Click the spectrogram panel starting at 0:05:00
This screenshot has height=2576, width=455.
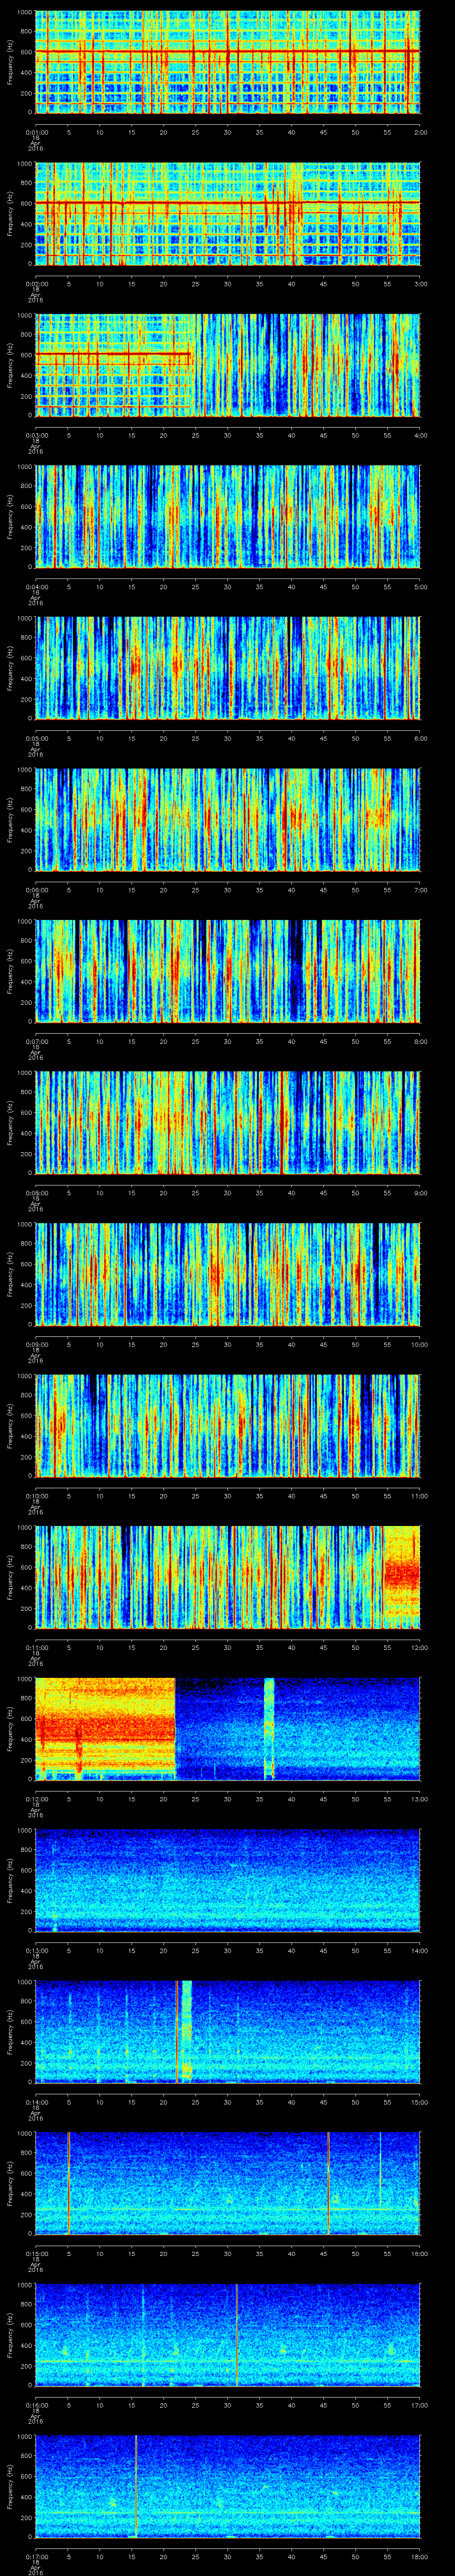pos(228,668)
